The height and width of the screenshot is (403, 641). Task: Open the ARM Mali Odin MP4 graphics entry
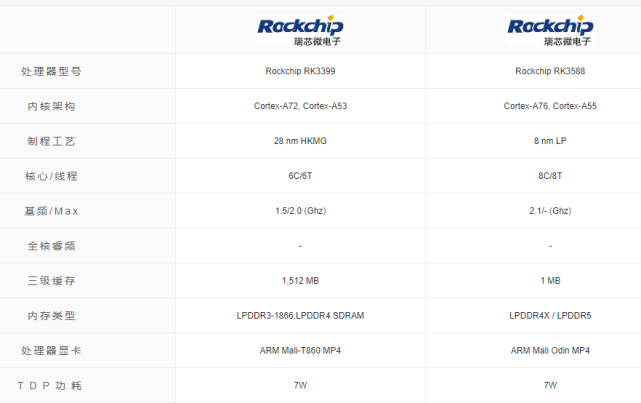coord(550,351)
